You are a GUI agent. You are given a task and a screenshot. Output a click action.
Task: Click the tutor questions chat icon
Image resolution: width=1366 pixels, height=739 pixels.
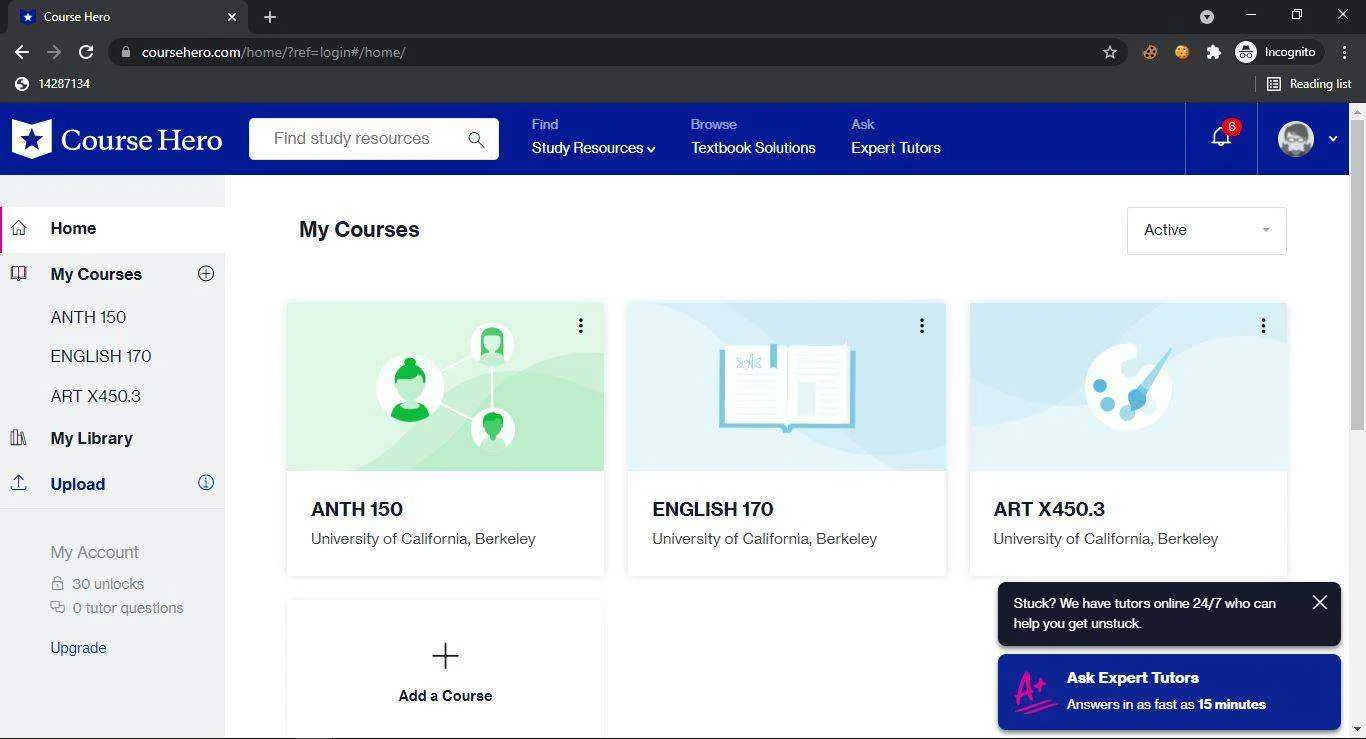click(57, 607)
